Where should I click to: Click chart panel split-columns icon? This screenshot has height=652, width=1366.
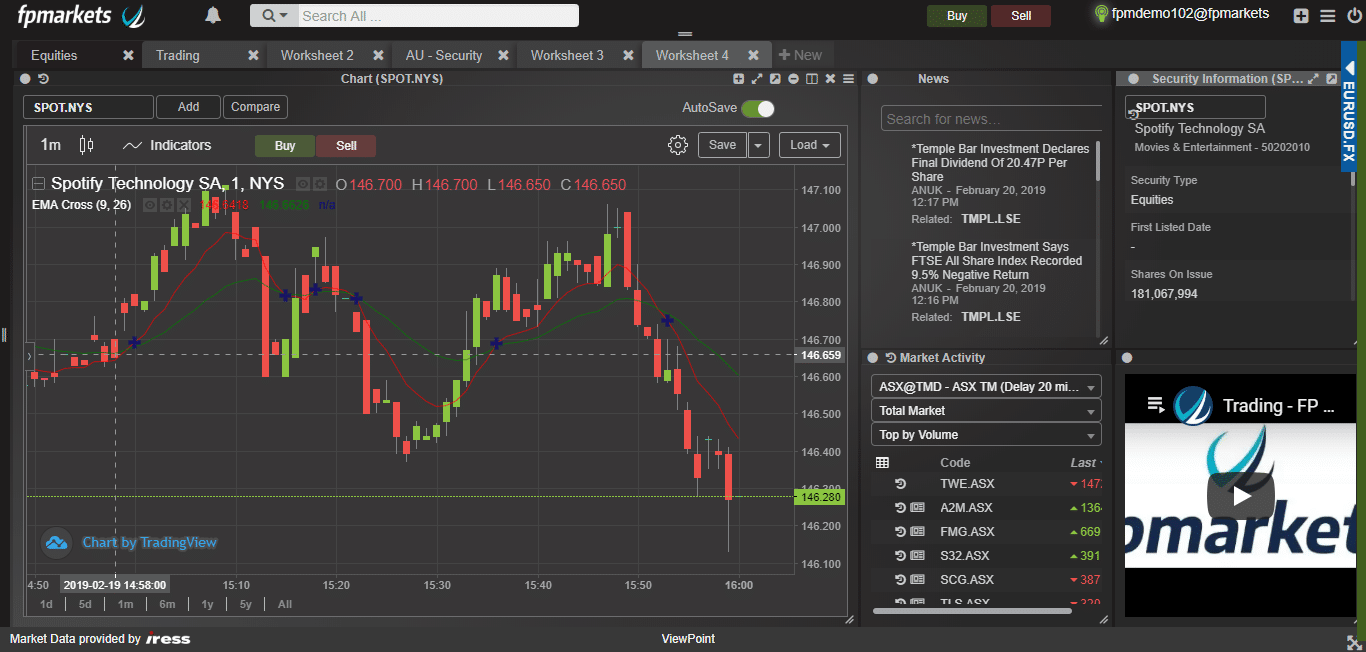812,79
